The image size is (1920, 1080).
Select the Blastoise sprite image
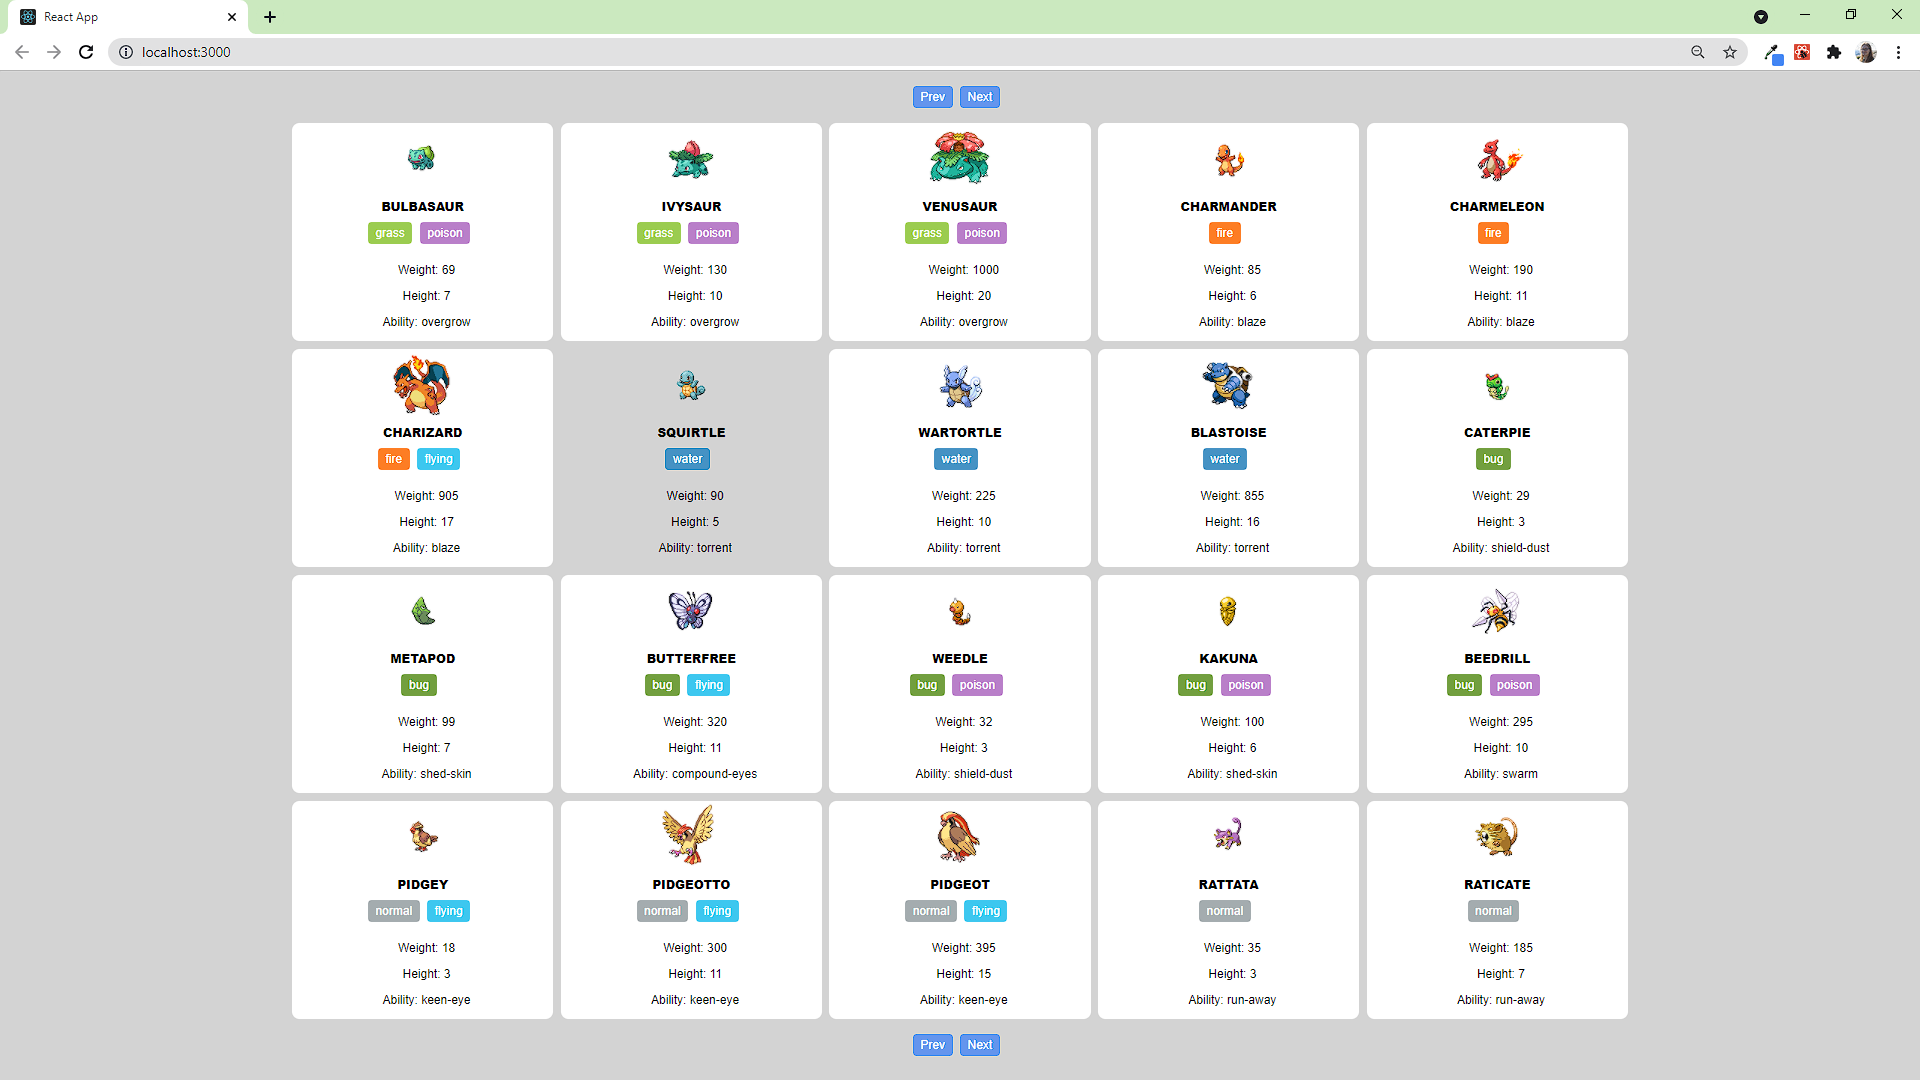point(1227,385)
